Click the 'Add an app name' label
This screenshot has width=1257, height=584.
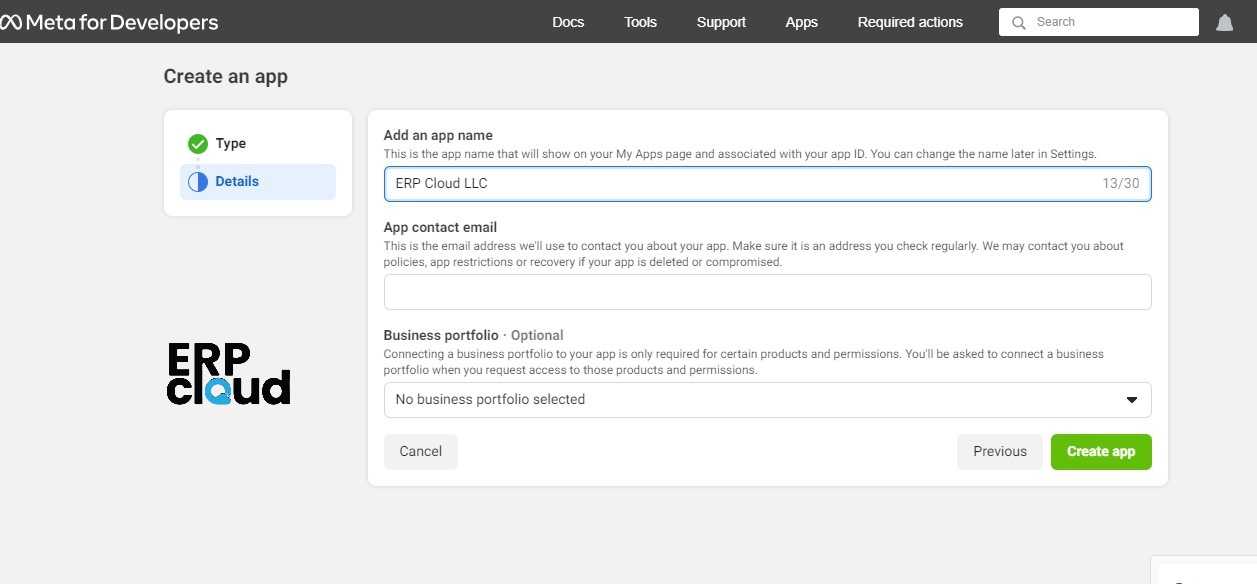[438, 135]
